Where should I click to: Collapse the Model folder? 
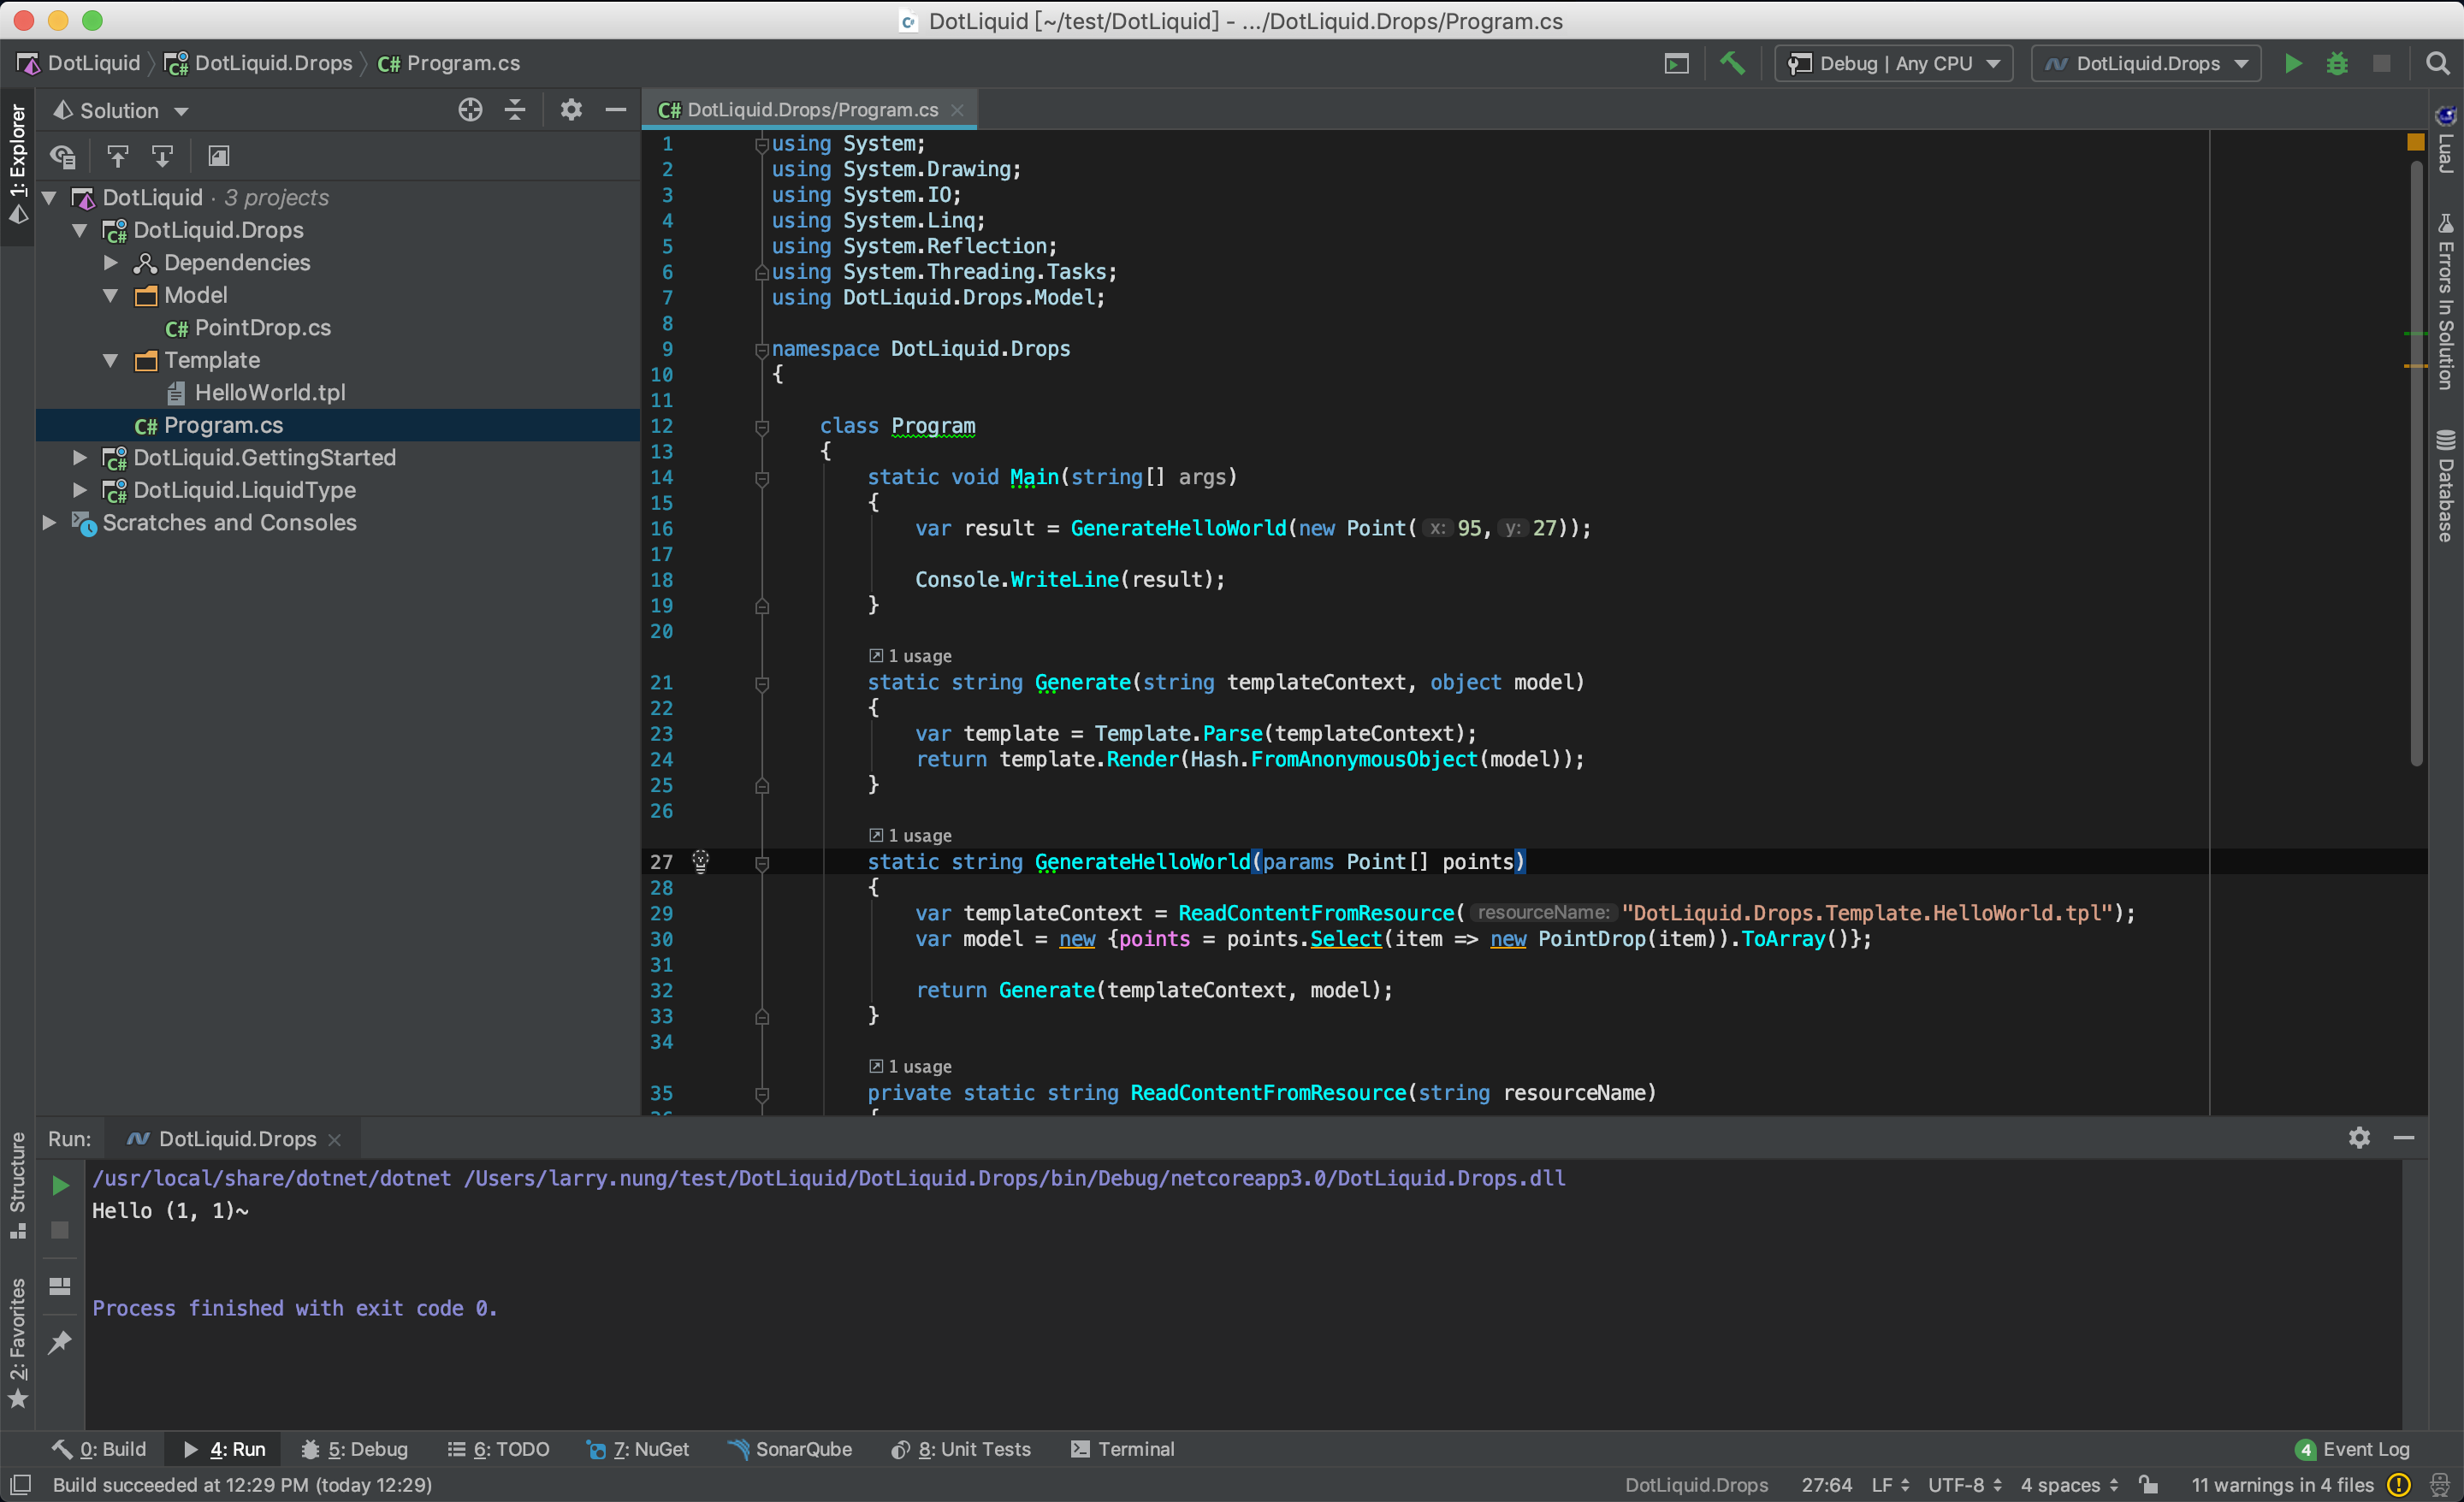pyautogui.click(x=111, y=295)
